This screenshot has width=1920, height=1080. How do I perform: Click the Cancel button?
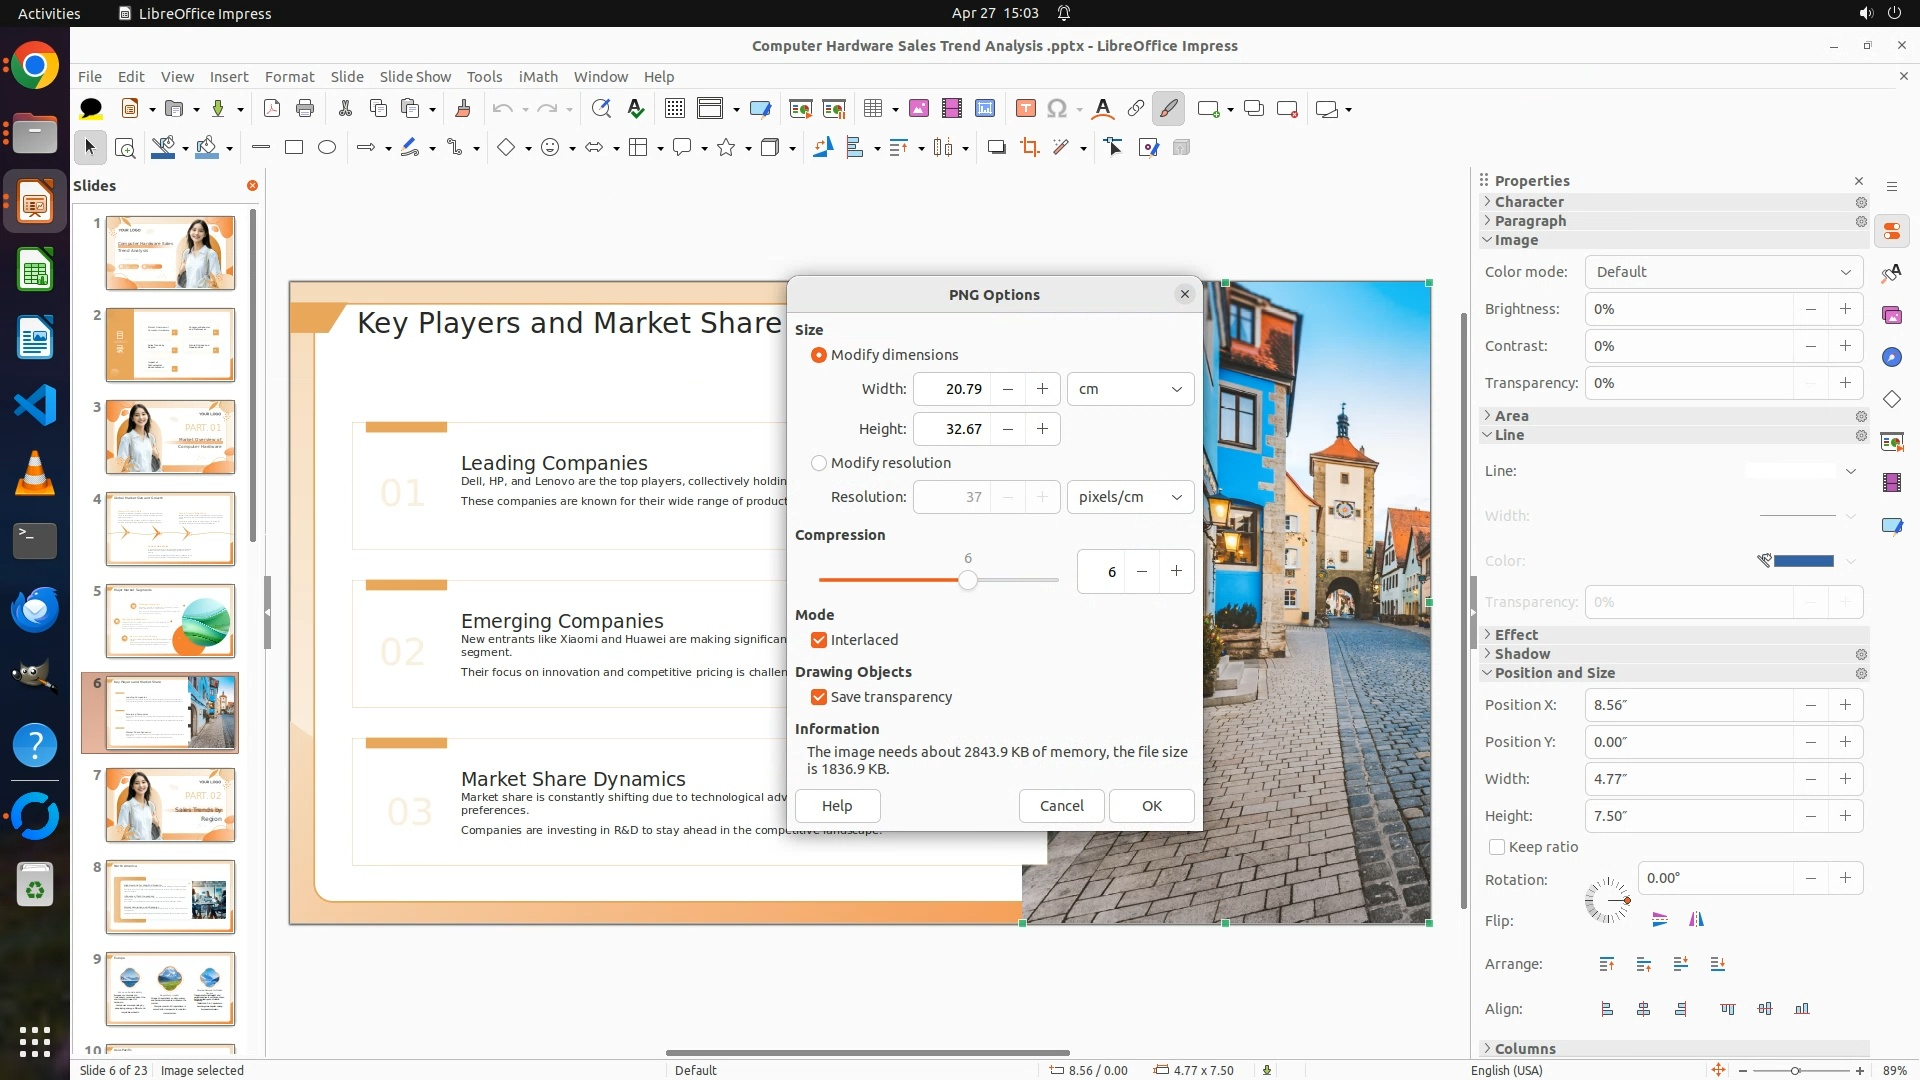[1061, 806]
